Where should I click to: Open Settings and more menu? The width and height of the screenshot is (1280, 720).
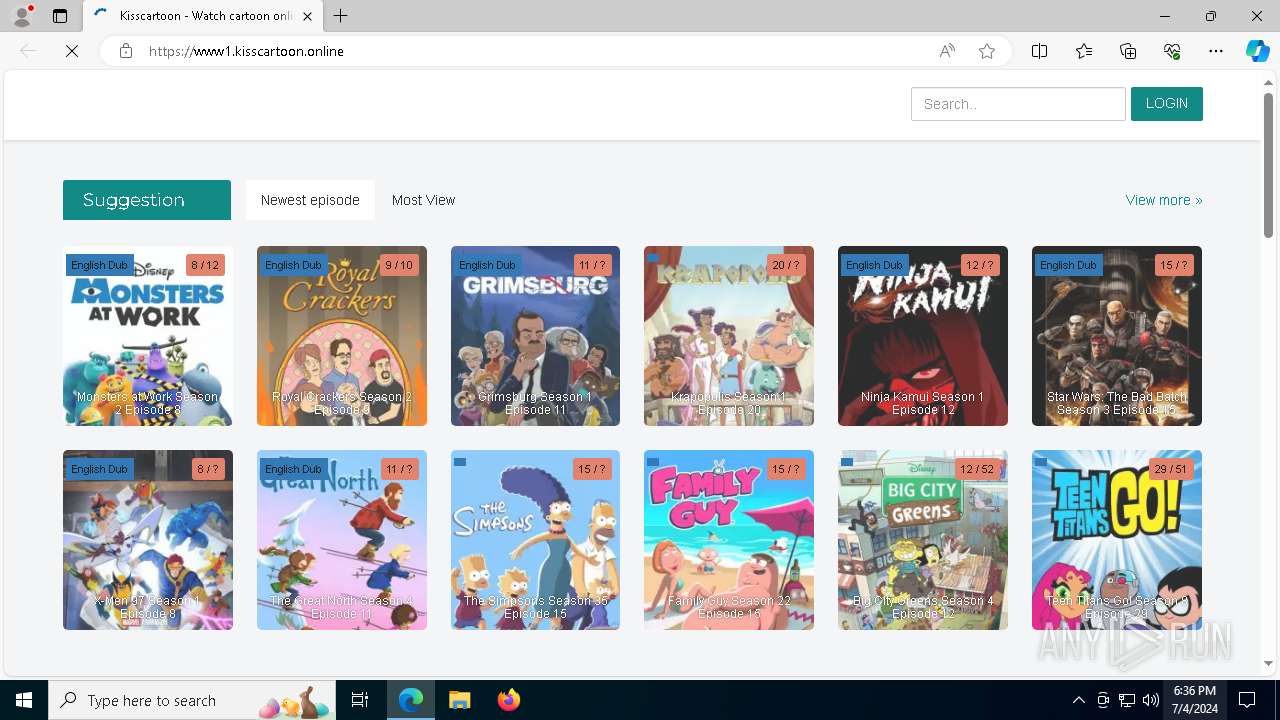tap(1216, 51)
